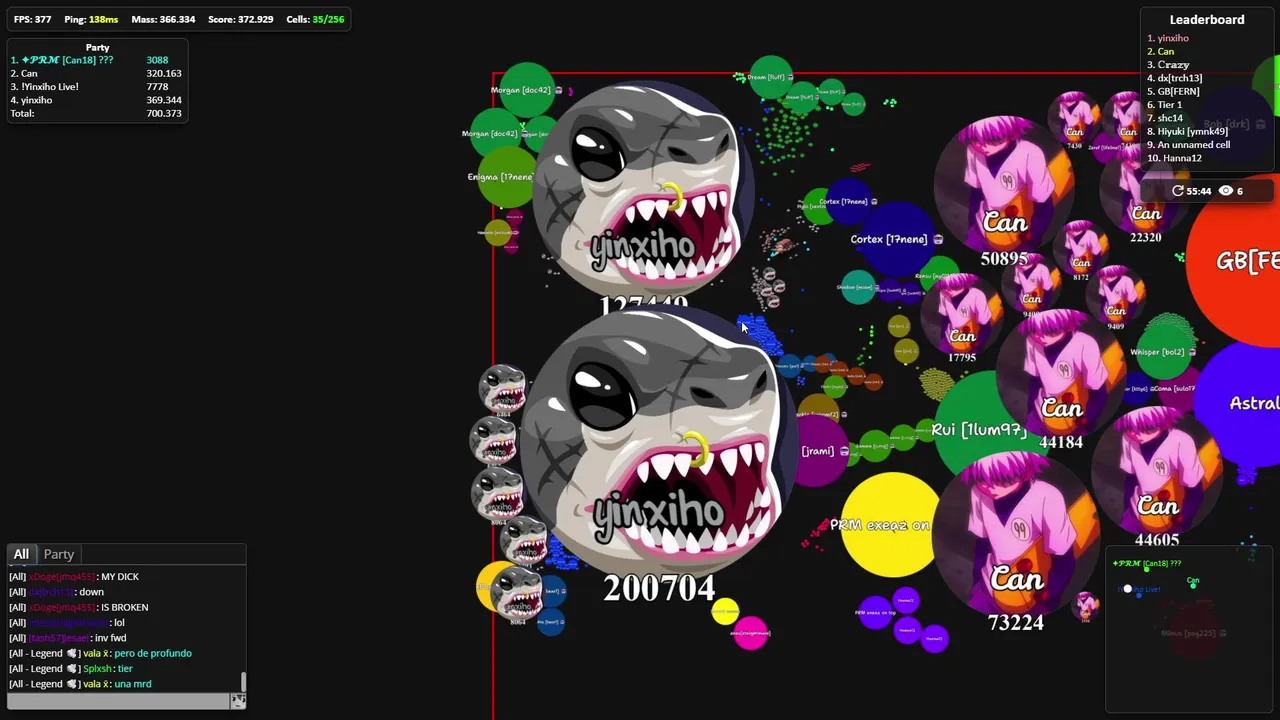Select leaderboard entry 4. dx[trch13]
Screen dimensions: 1280x720
click(1175, 78)
